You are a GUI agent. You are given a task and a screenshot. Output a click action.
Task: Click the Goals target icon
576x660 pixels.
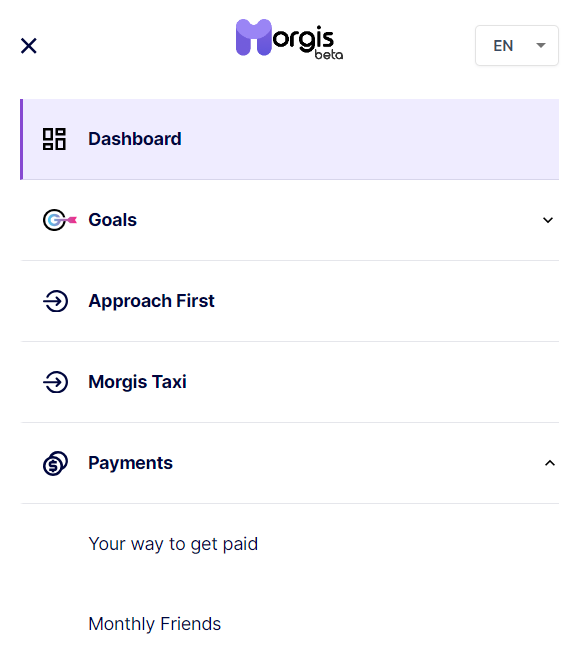(59, 220)
